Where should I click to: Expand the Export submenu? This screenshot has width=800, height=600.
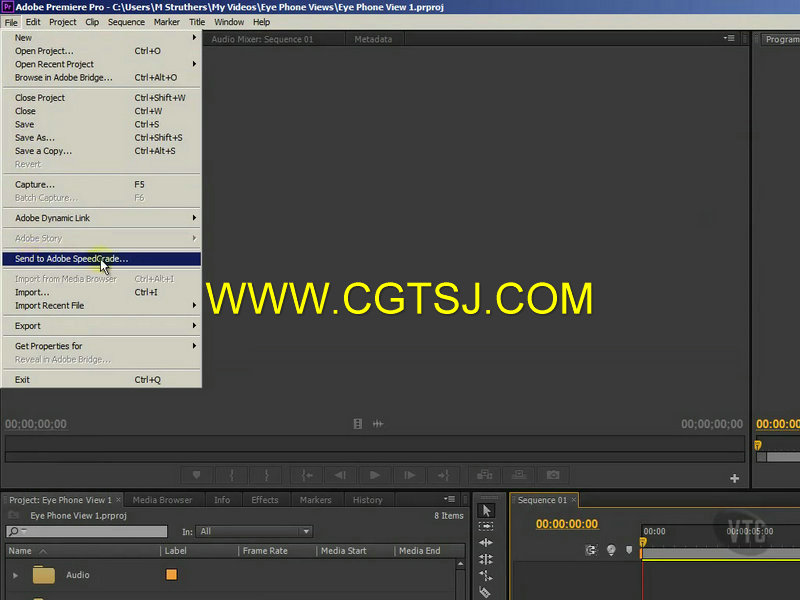point(102,326)
